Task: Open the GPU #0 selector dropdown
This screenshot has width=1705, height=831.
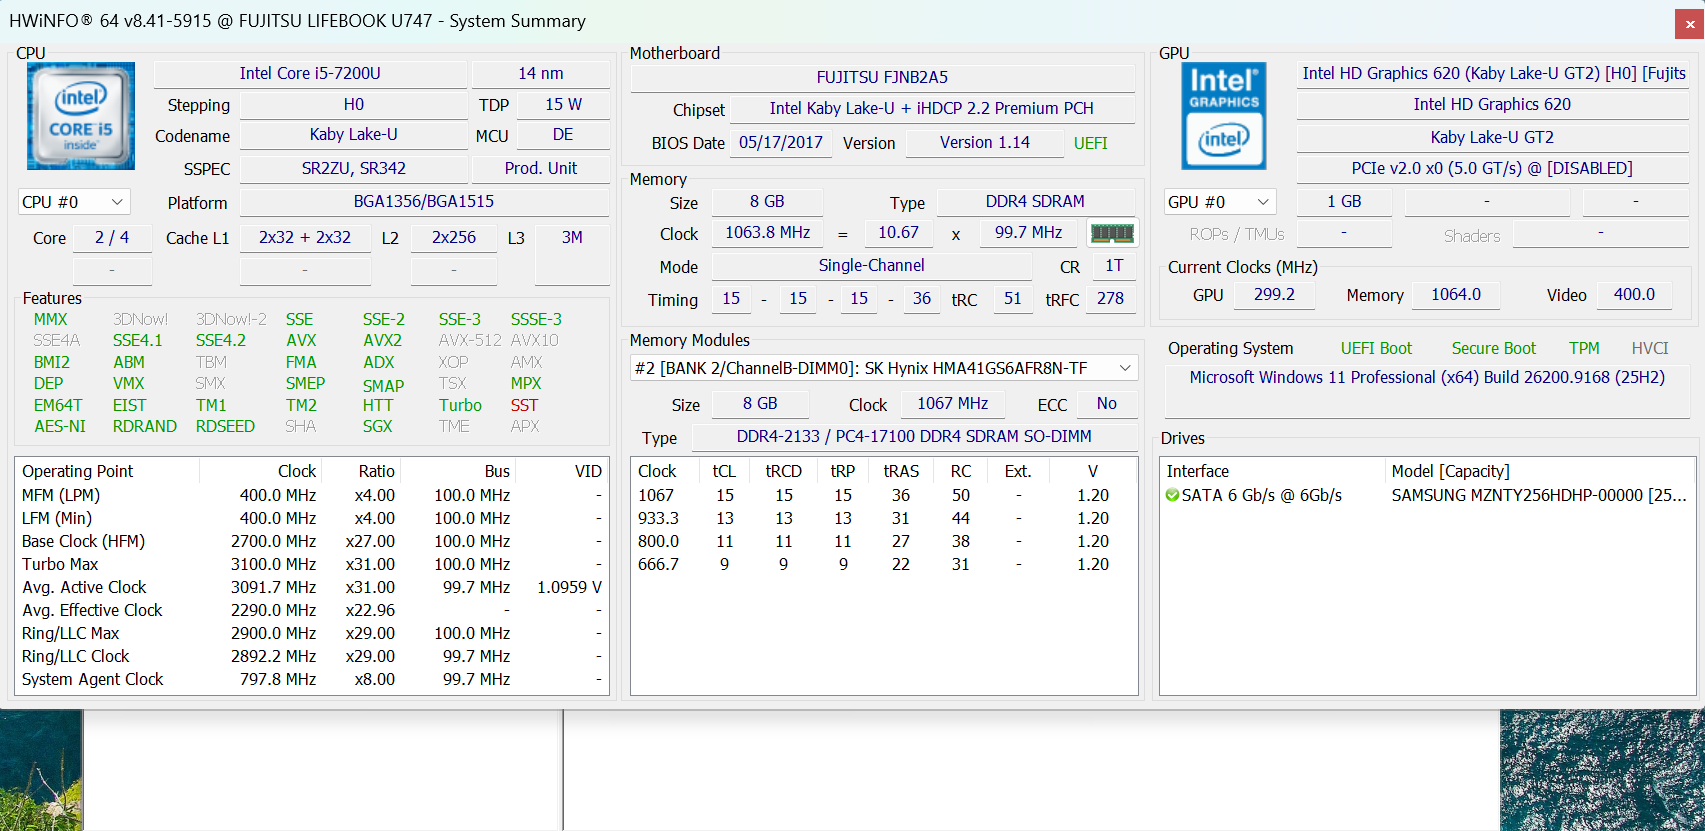Action: coord(1220,202)
